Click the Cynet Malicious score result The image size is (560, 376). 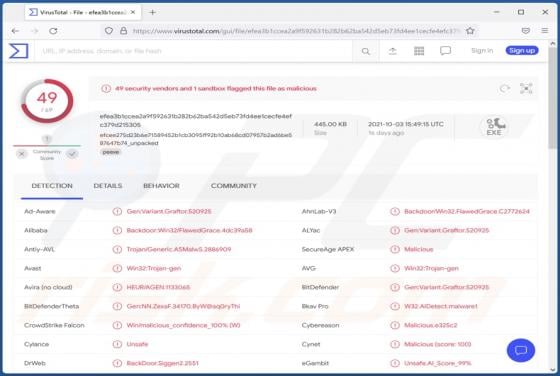pyautogui.click(x=438, y=344)
